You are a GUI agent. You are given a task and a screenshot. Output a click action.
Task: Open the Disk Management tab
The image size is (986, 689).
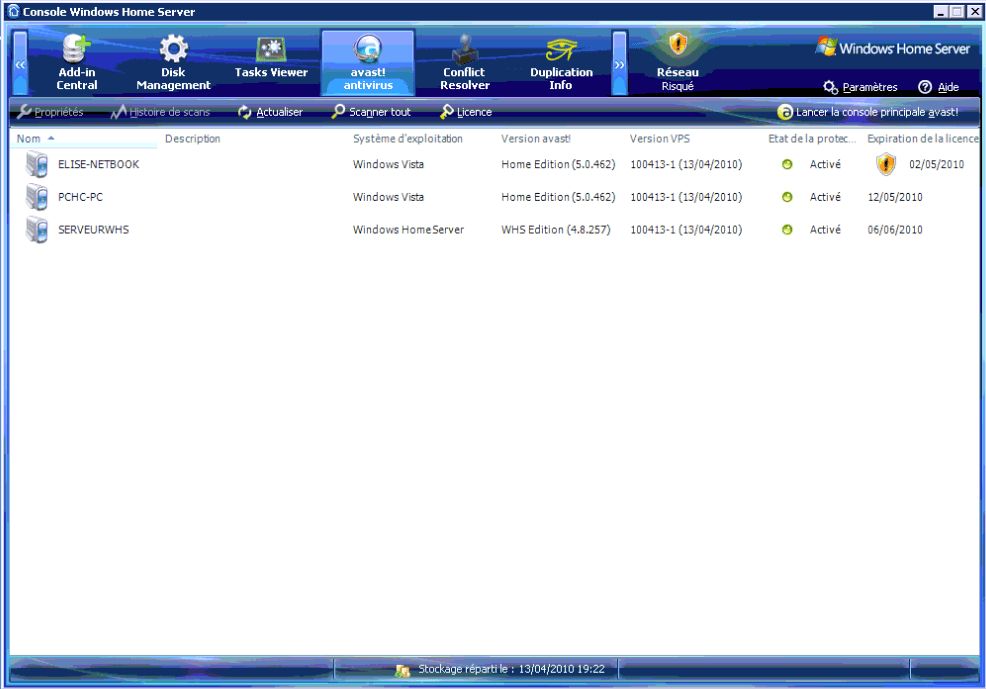173,63
